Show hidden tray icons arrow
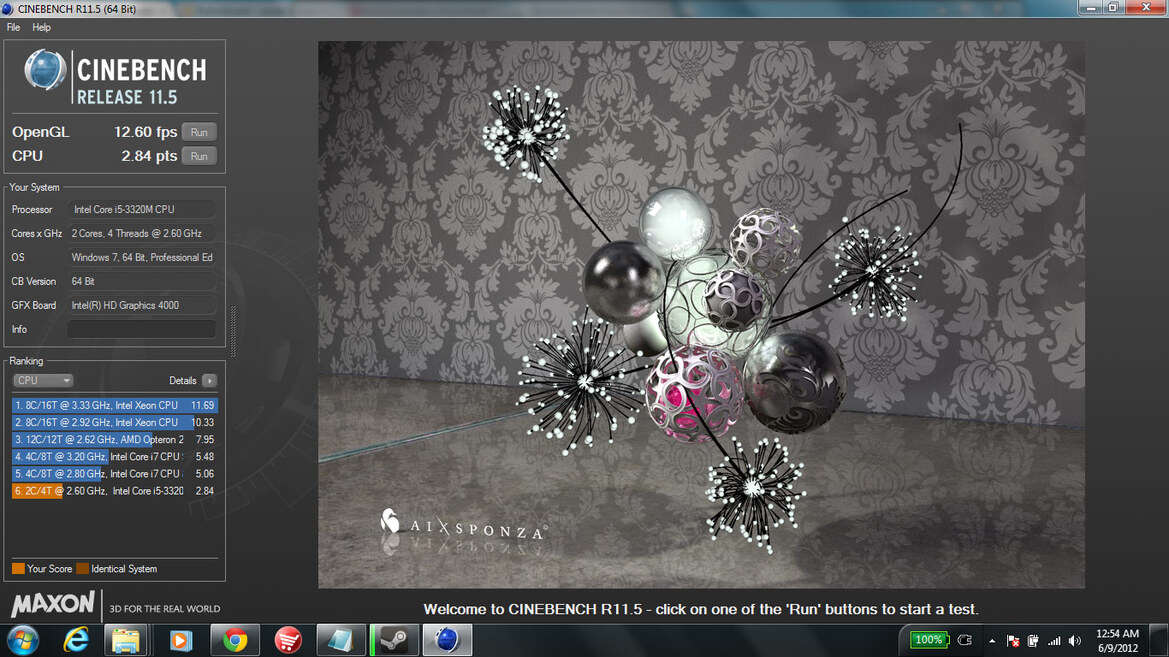The width and height of the screenshot is (1169, 657). tap(992, 641)
